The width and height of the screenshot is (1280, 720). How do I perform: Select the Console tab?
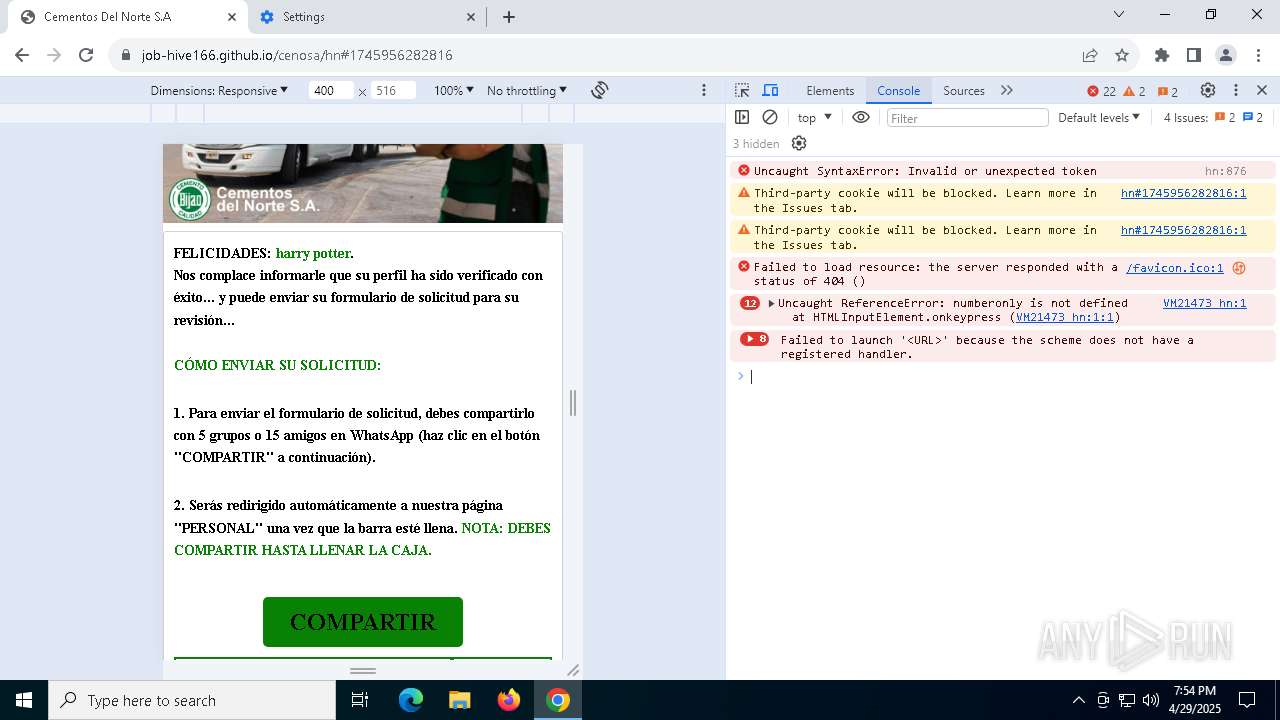(898, 90)
